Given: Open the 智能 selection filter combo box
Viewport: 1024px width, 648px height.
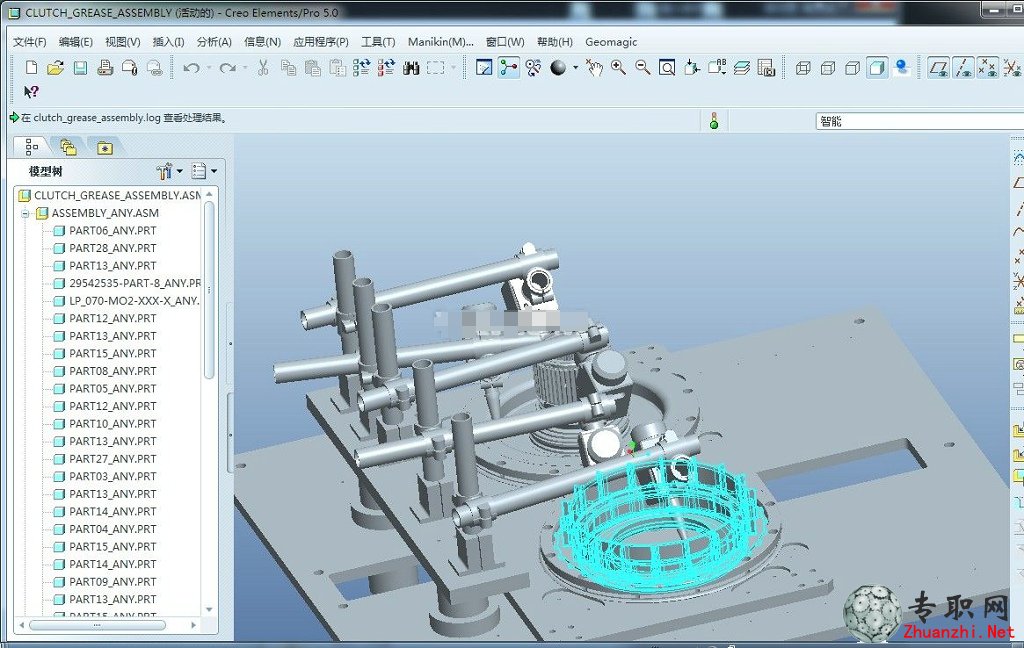Looking at the screenshot, I should pos(920,122).
